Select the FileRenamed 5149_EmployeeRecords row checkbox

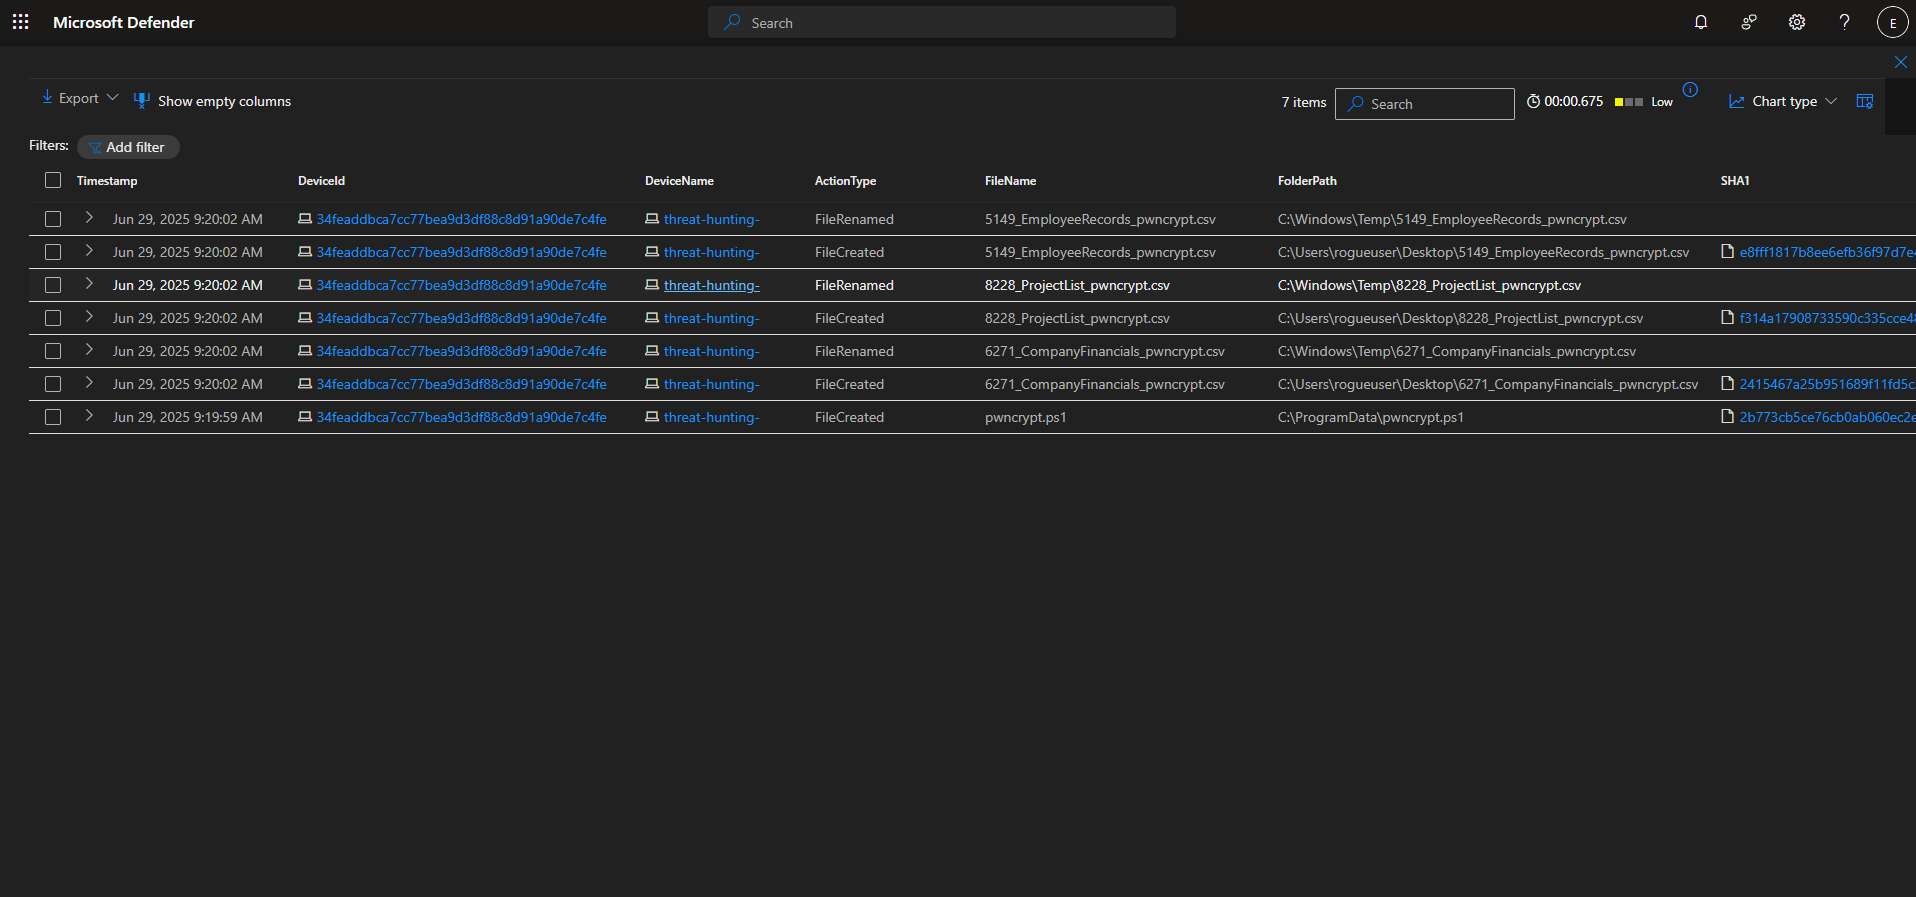[x=53, y=219]
